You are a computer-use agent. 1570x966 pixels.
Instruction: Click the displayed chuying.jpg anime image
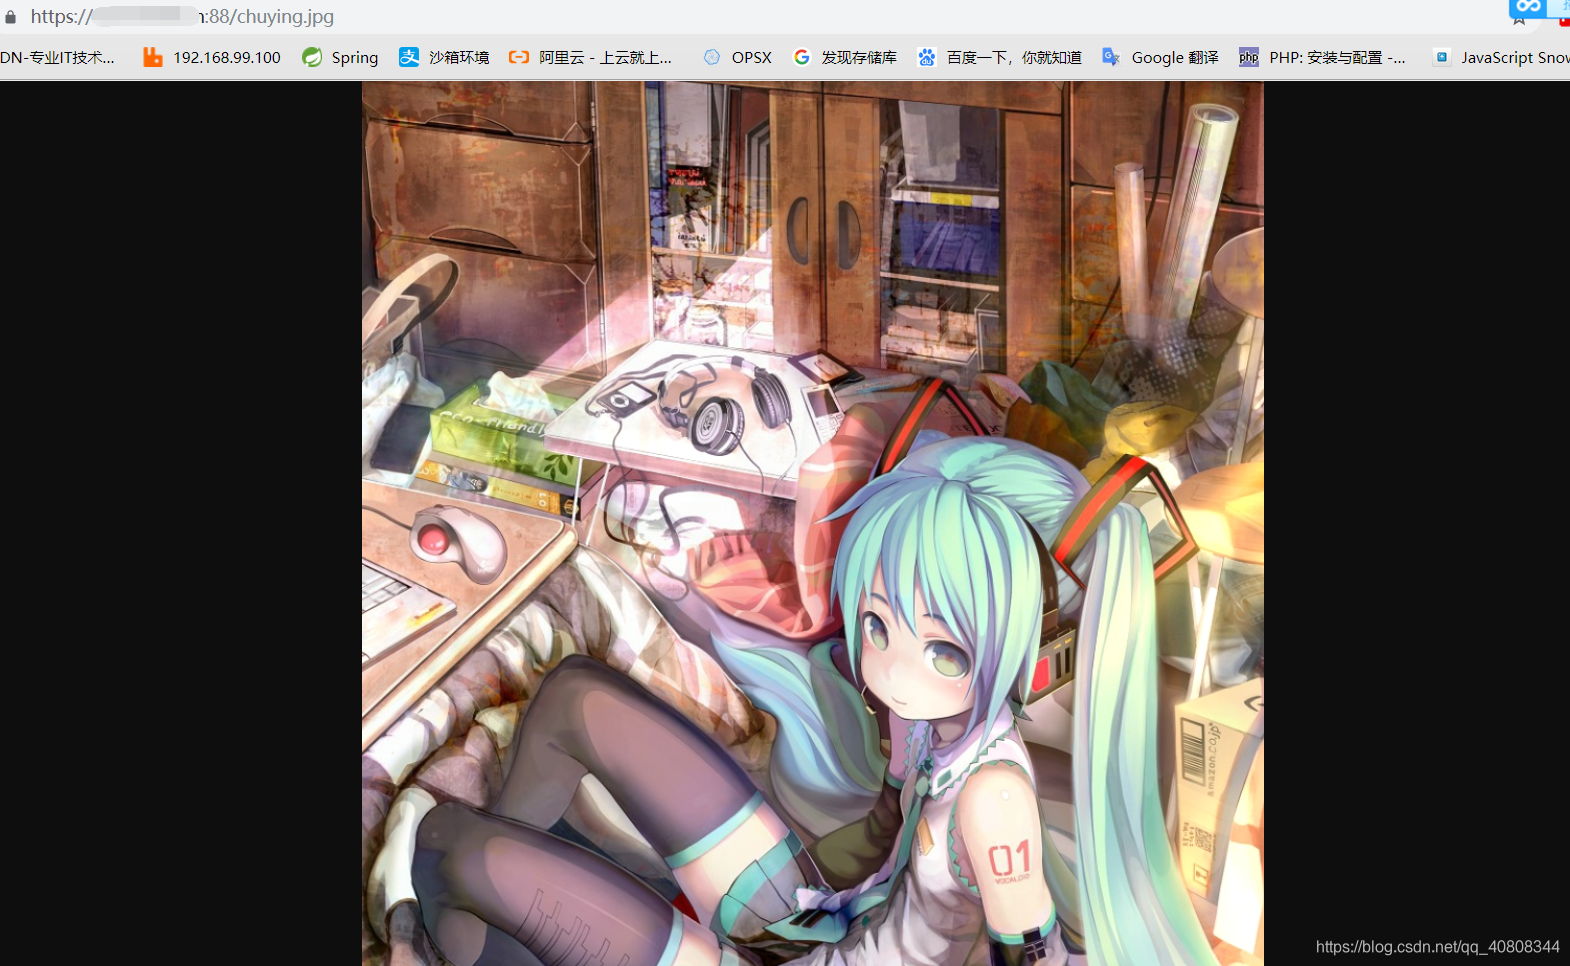pyautogui.click(x=812, y=523)
